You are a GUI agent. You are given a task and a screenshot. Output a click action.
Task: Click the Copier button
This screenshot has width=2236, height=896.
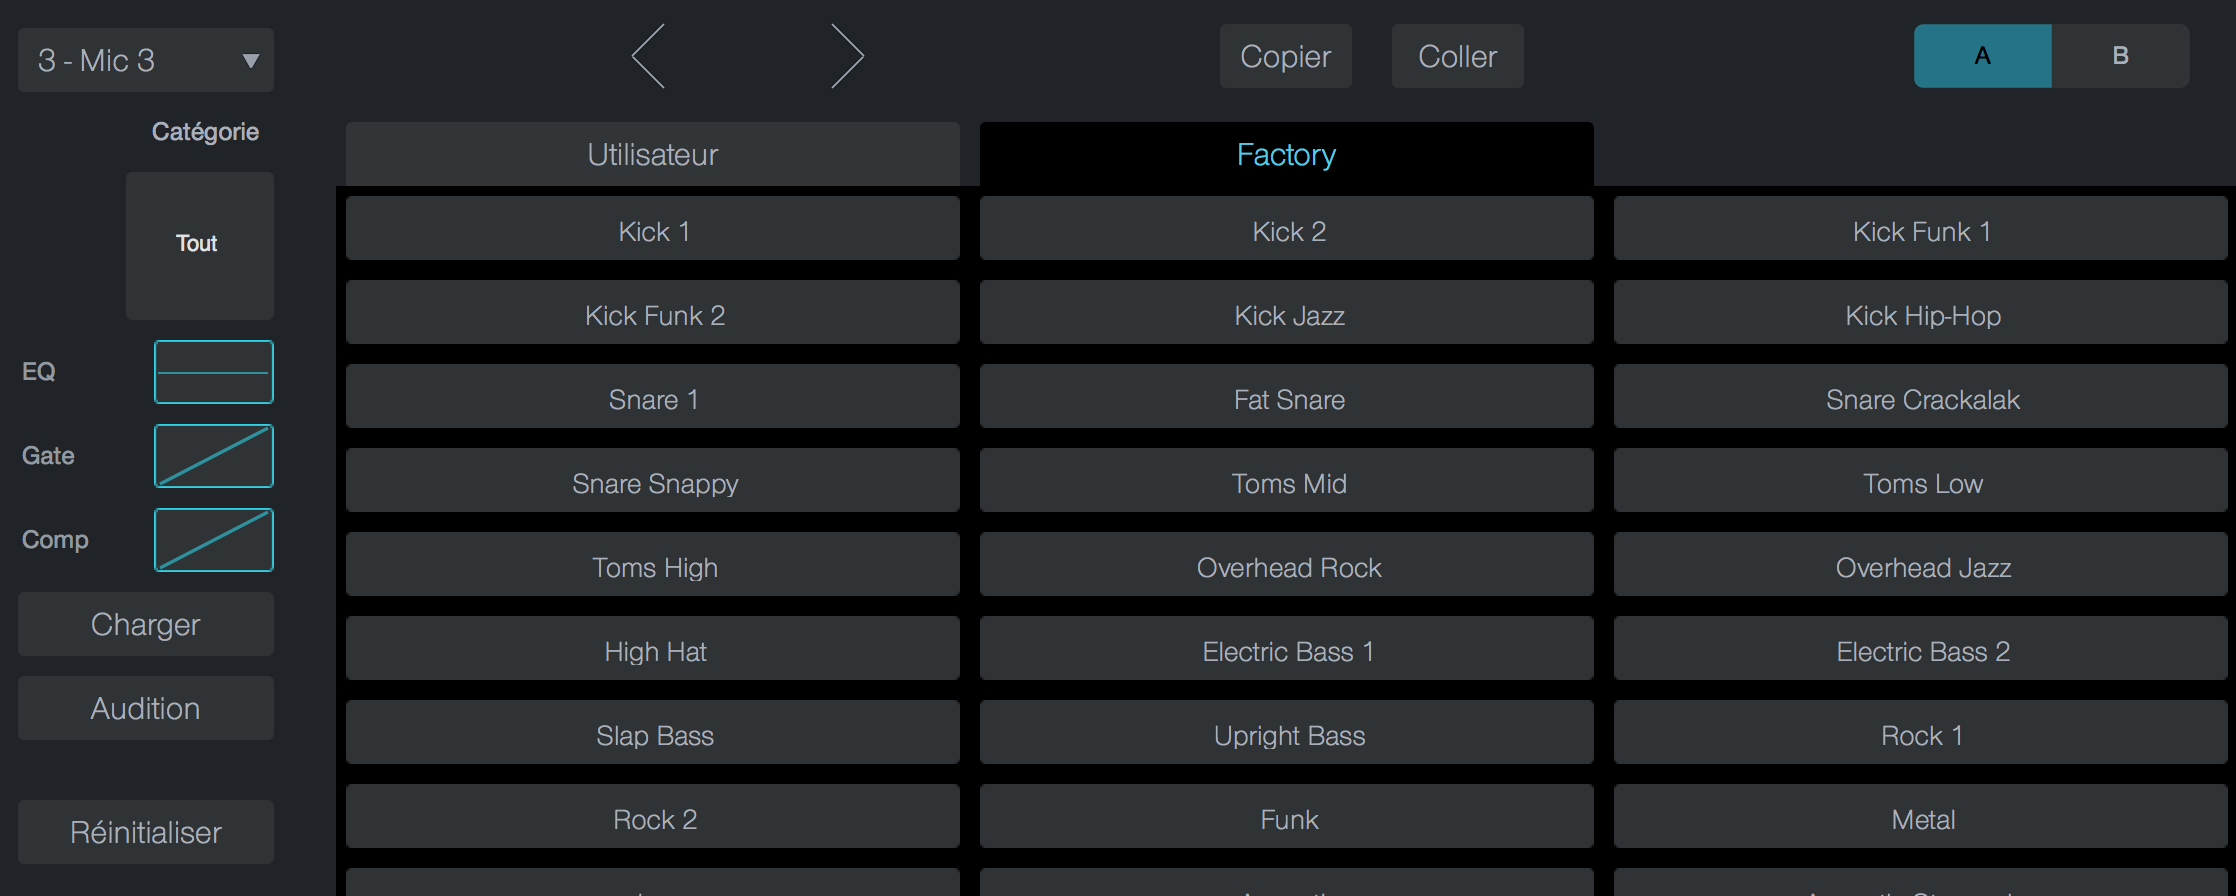[1286, 56]
